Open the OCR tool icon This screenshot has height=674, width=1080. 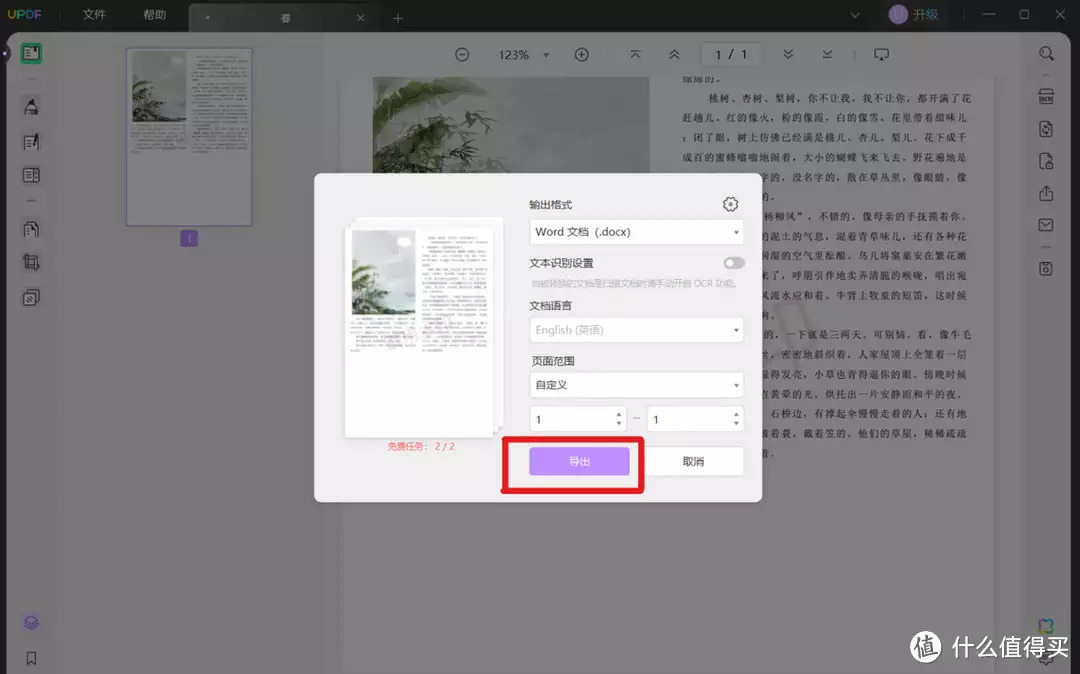tap(1046, 96)
